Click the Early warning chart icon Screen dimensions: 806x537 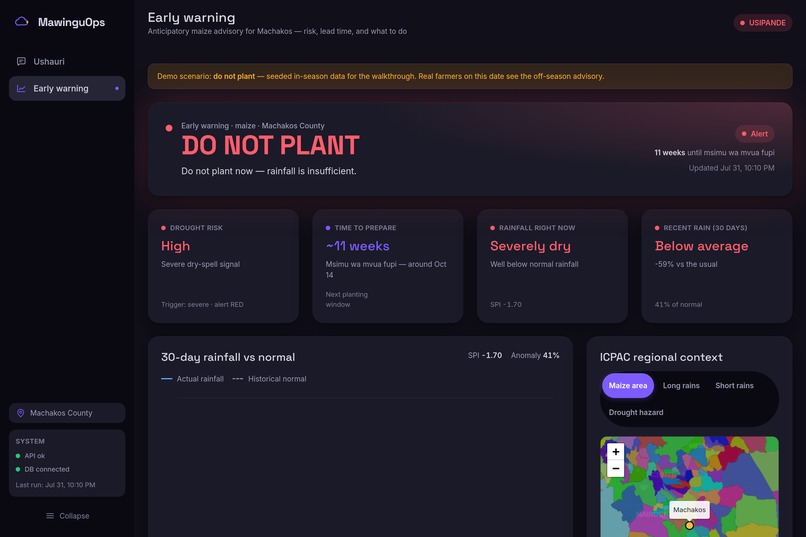pyautogui.click(x=21, y=88)
